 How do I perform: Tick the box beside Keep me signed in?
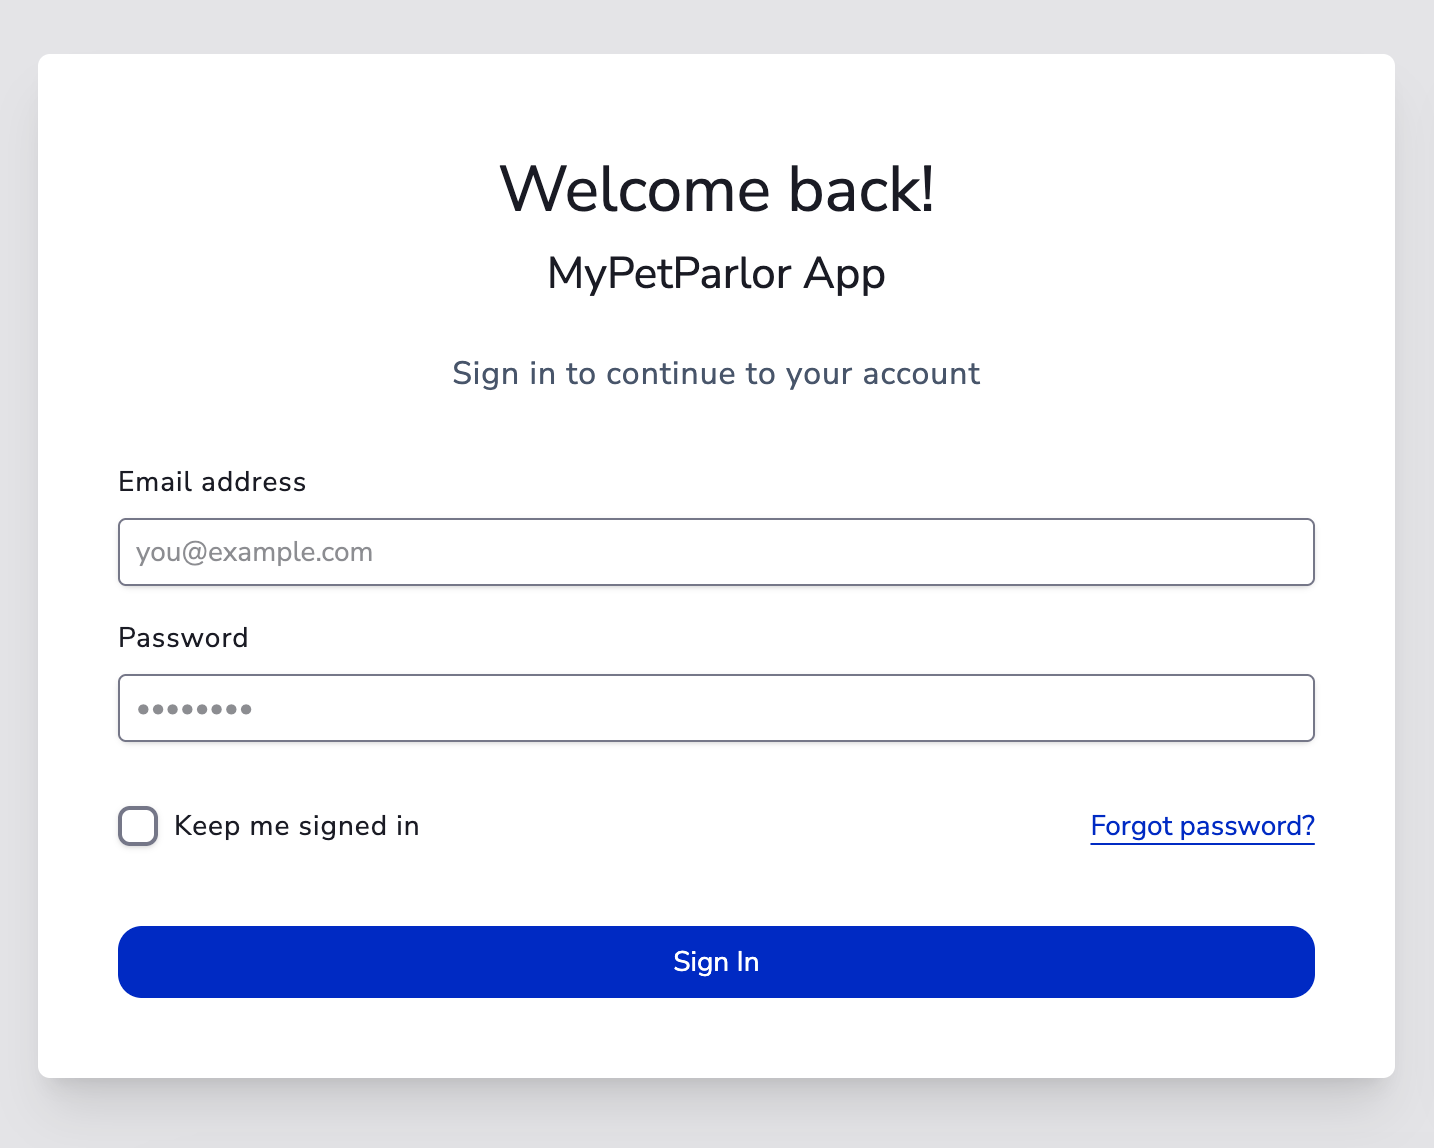(138, 826)
